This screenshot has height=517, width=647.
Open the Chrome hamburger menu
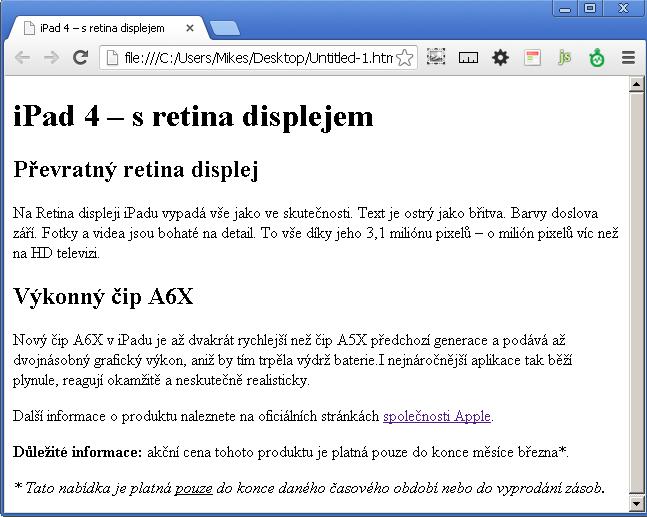[628, 58]
